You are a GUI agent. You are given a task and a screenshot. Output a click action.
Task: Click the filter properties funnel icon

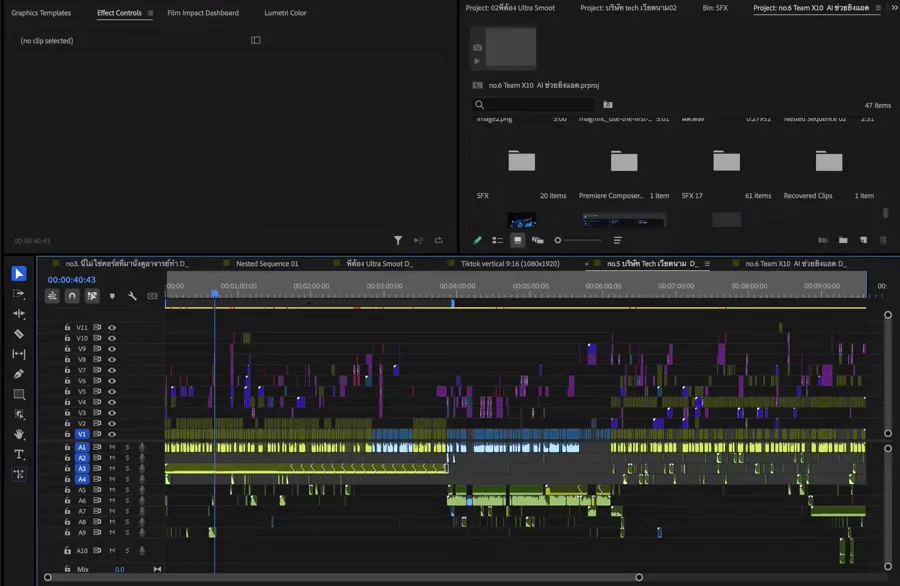click(x=398, y=240)
